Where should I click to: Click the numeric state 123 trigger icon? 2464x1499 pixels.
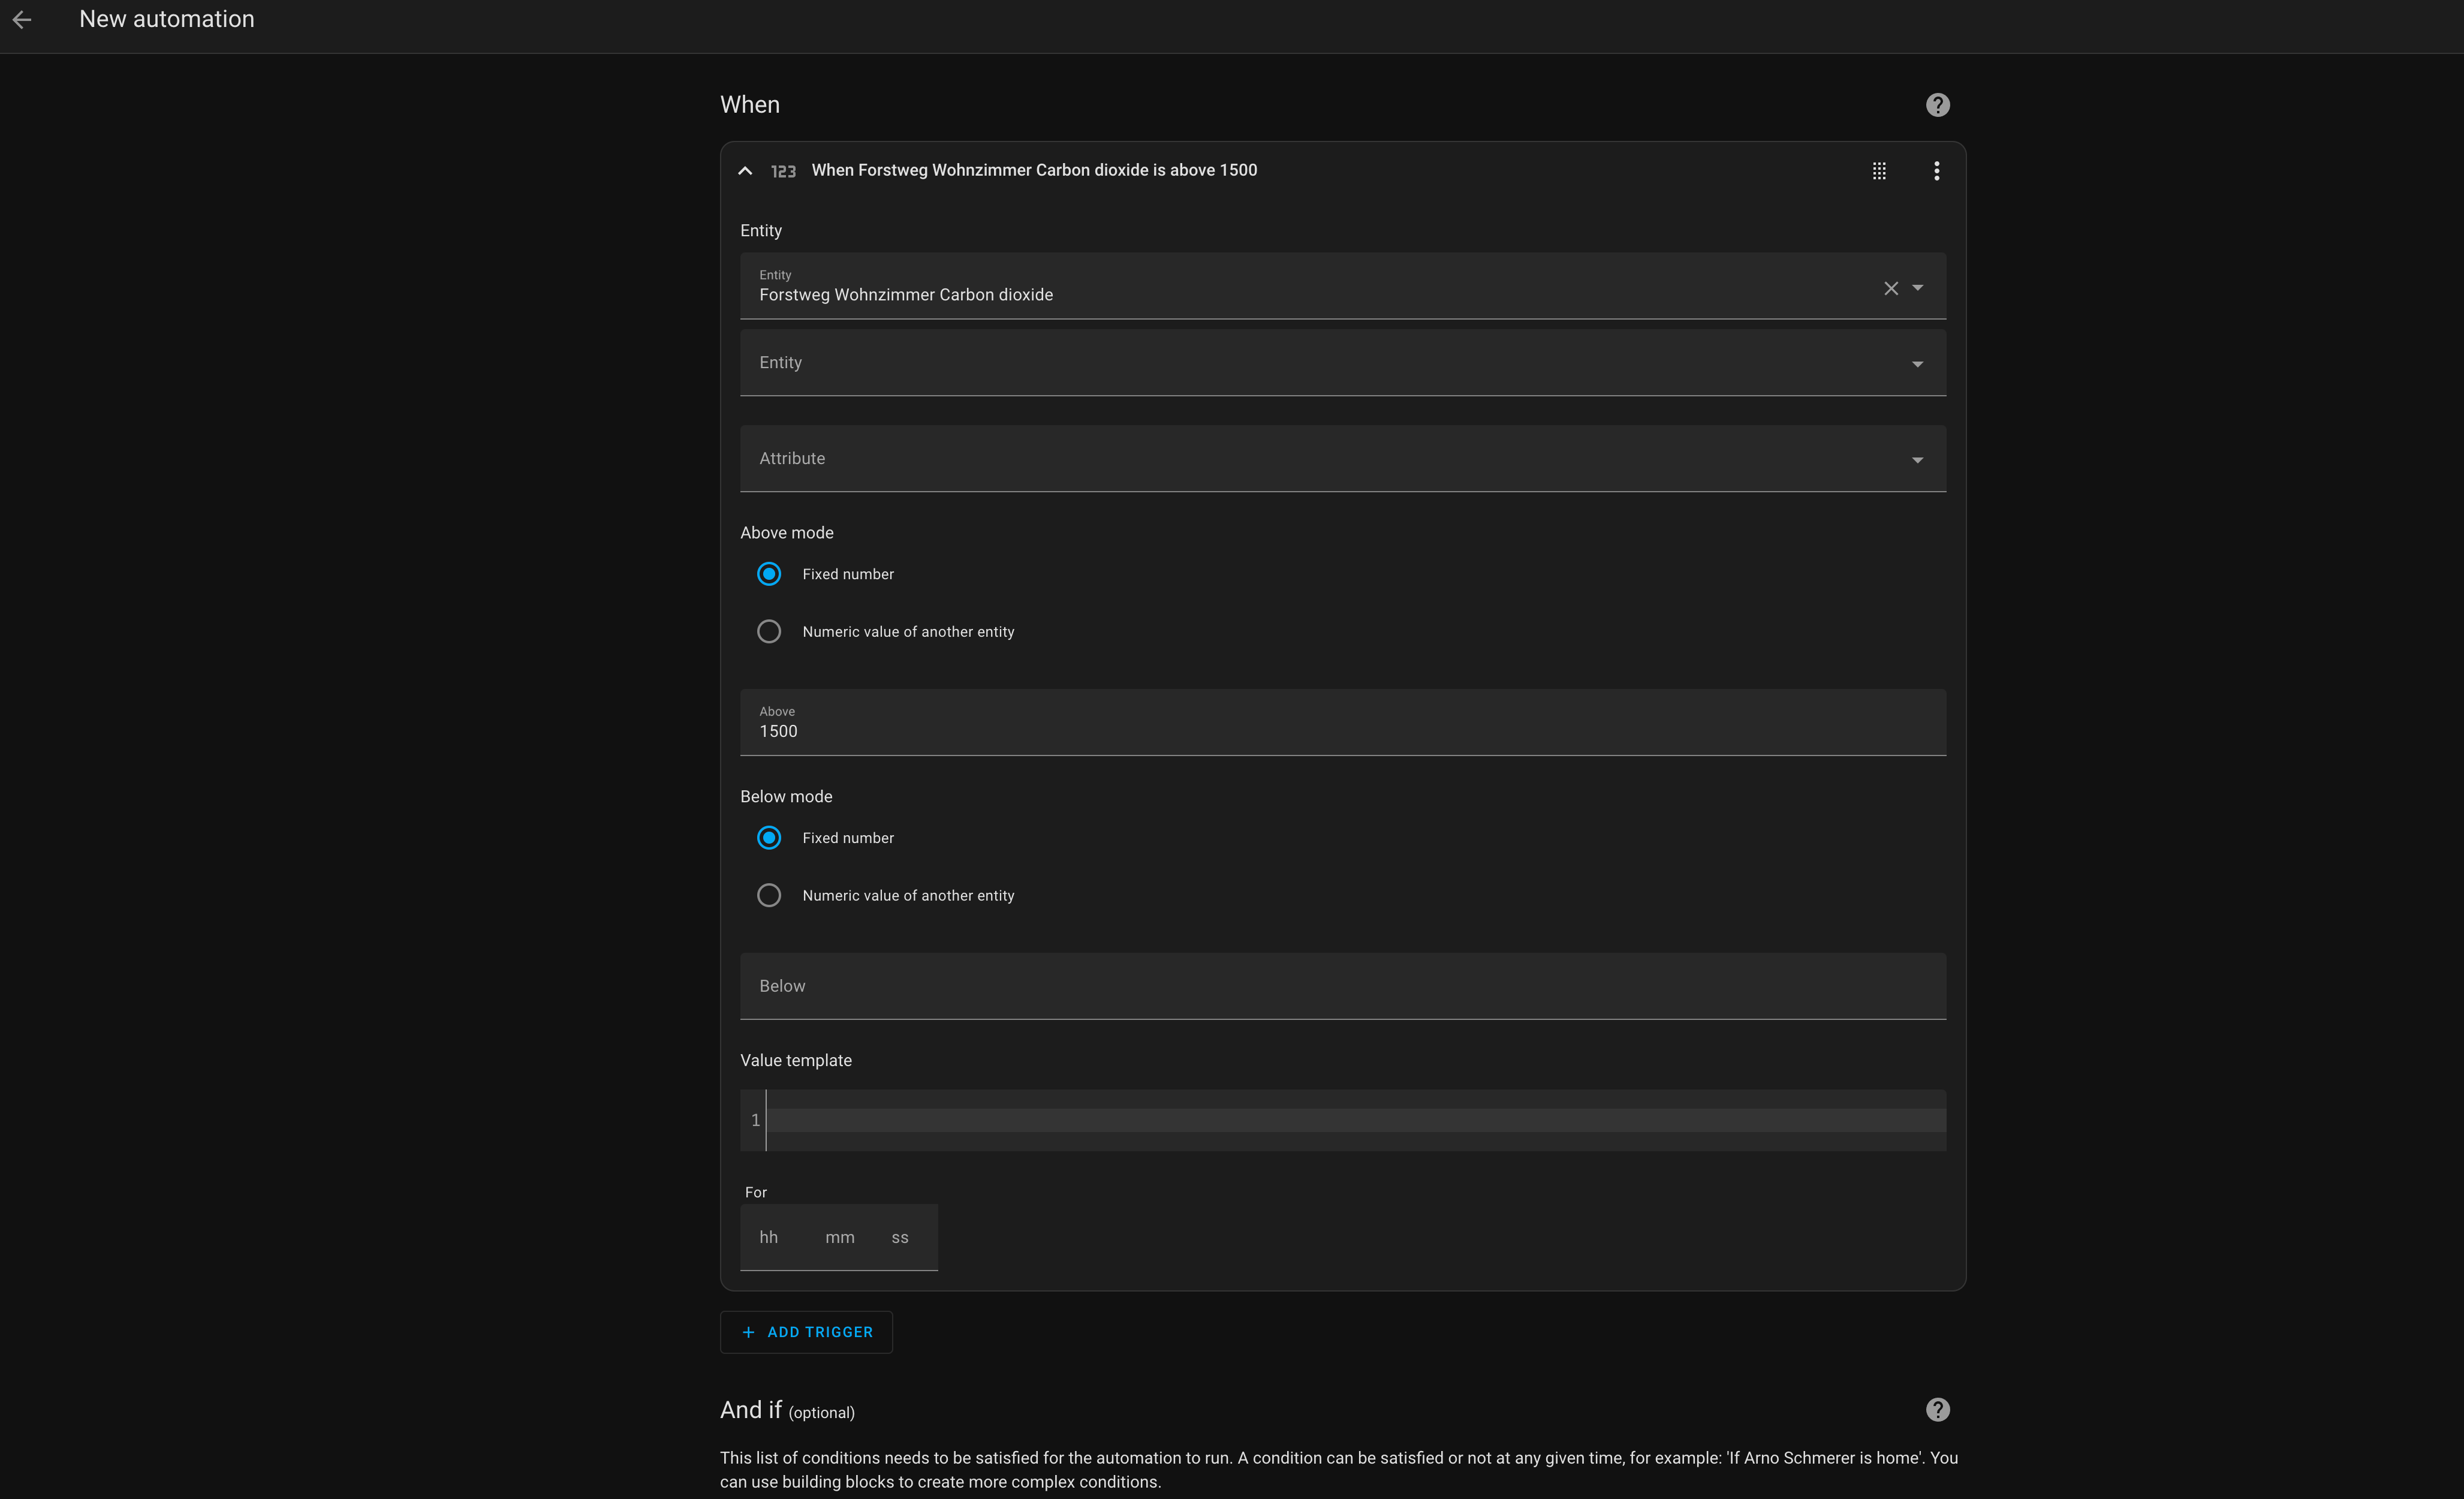783,171
